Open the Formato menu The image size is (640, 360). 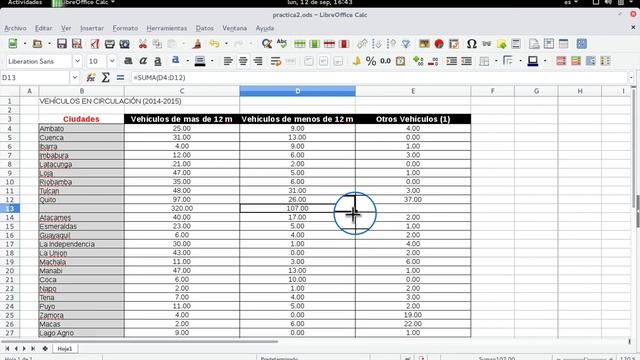tap(125, 28)
